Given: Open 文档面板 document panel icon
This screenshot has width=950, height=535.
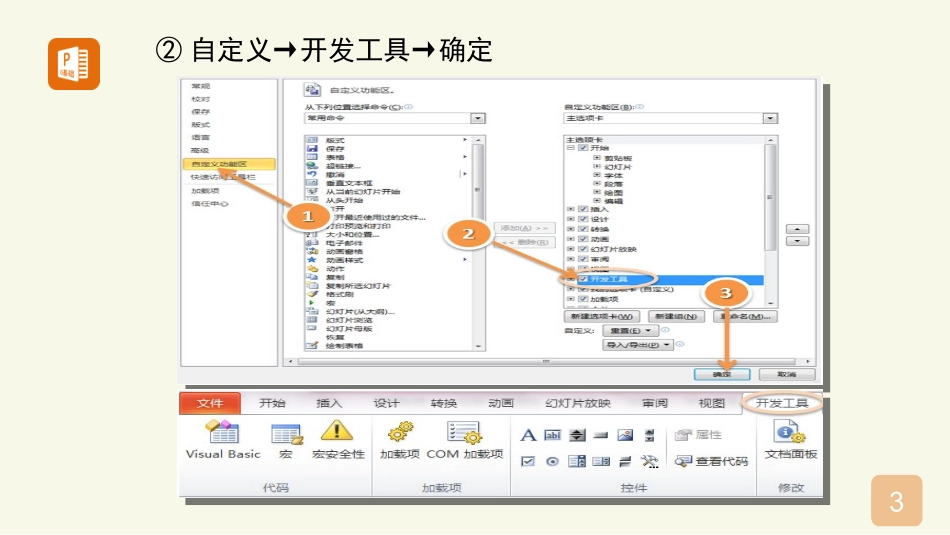Looking at the screenshot, I should click(790, 433).
